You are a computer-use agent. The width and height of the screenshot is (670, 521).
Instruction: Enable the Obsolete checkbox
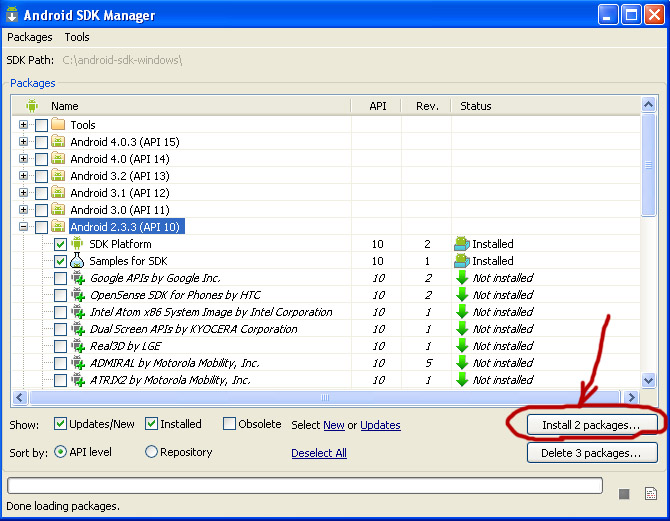click(230, 424)
